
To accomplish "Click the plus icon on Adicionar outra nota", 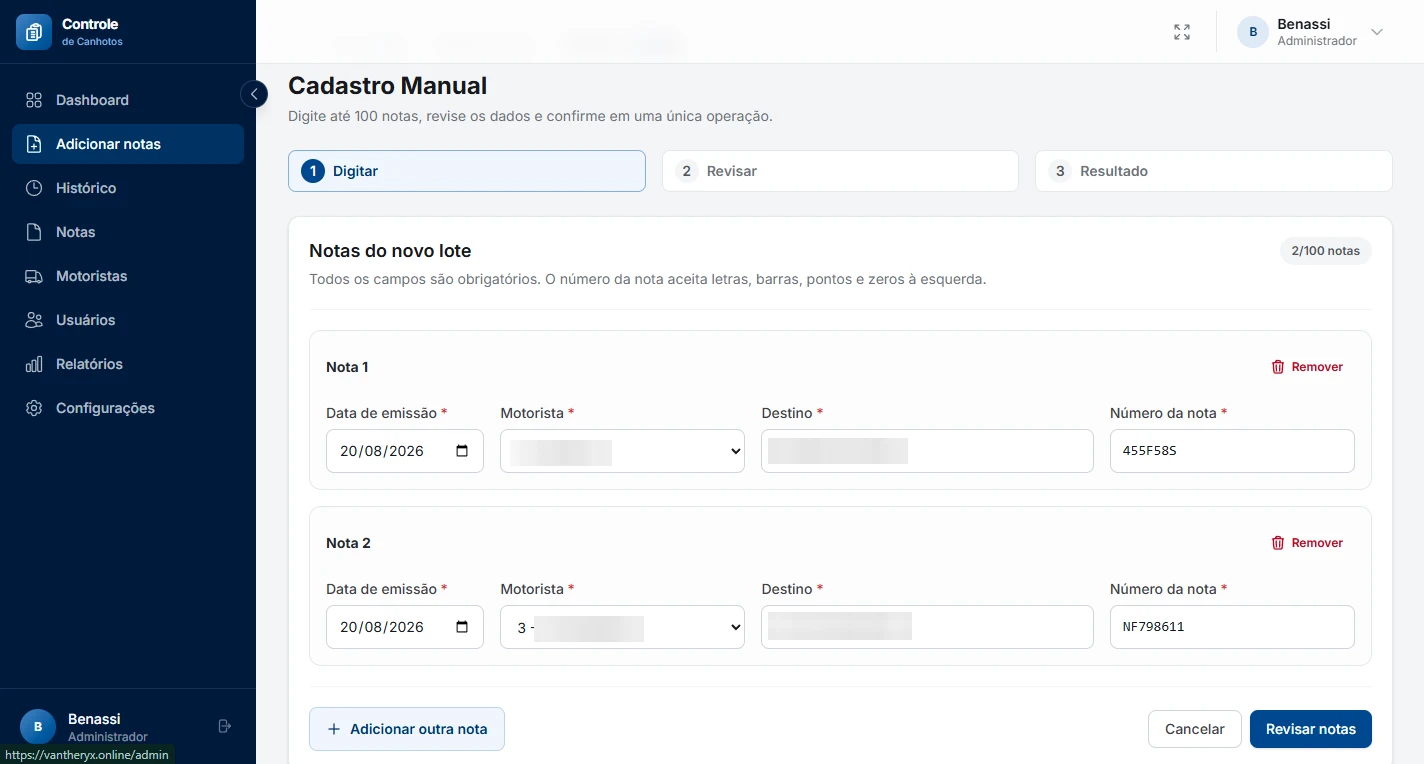I will tap(334, 729).
